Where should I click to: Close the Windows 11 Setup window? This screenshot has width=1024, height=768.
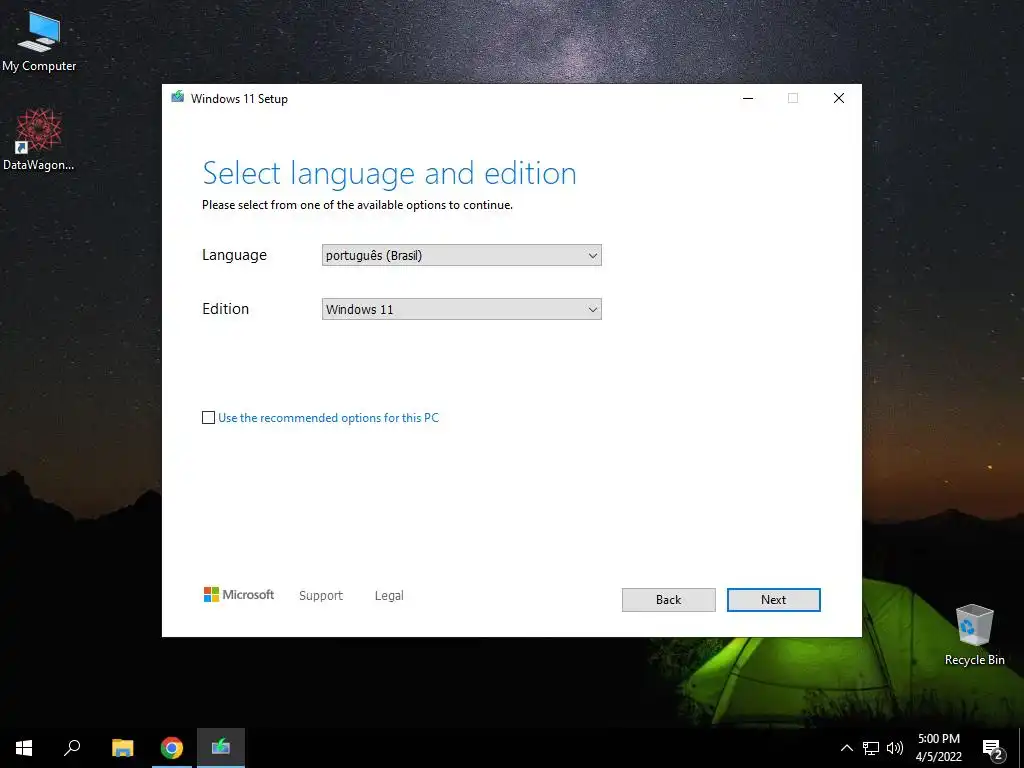coord(839,98)
